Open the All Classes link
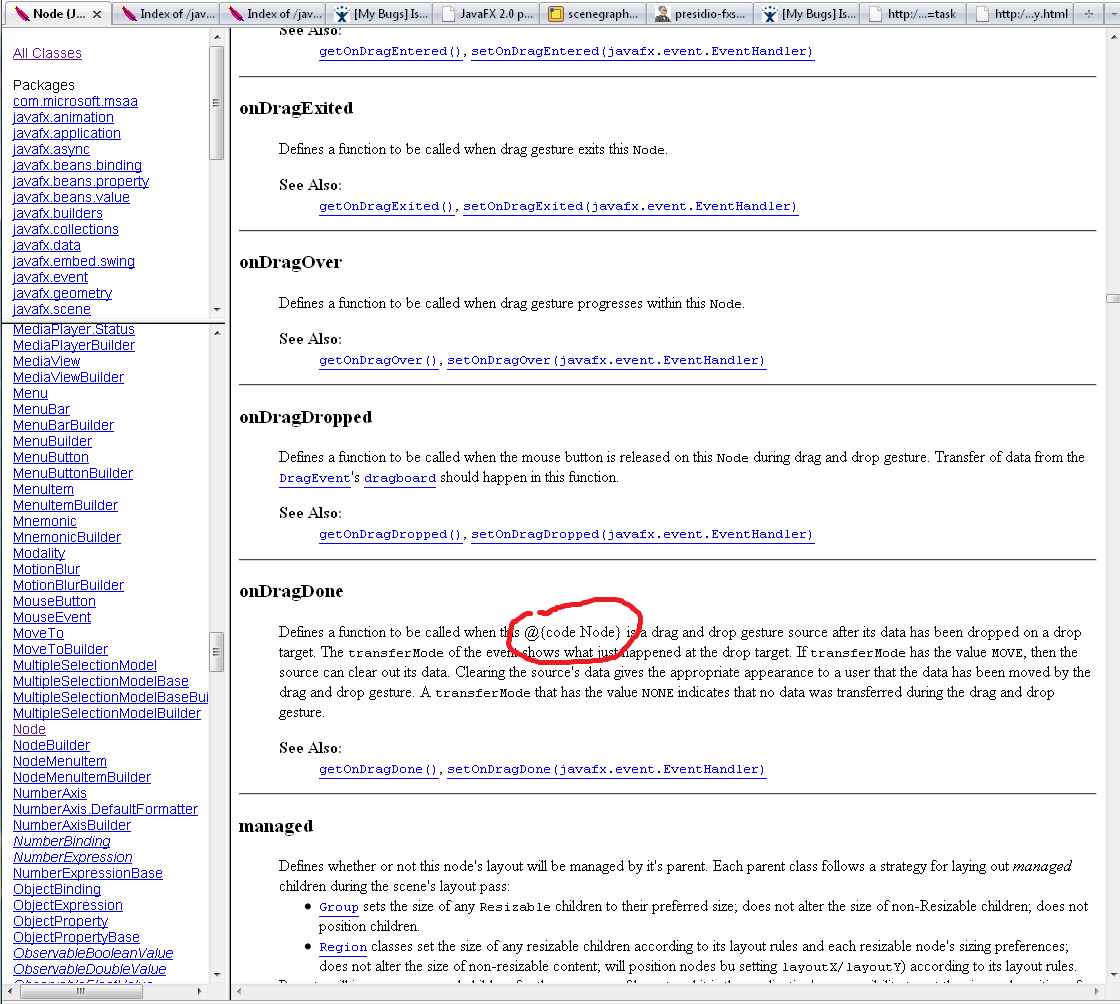Image resolution: width=1120 pixels, height=1004 pixels. tap(47, 53)
